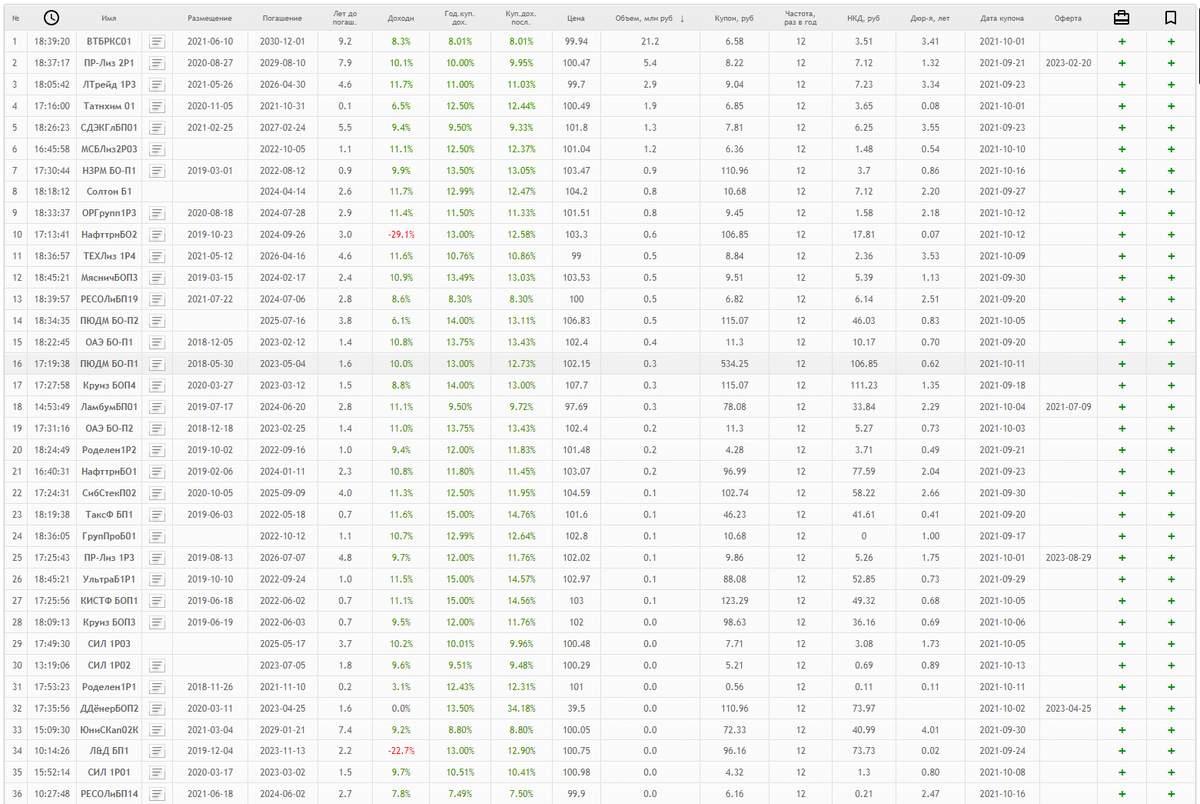Open bond РЕСОЛиБП19 name link
1200x804 pixels.
pos(108,299)
